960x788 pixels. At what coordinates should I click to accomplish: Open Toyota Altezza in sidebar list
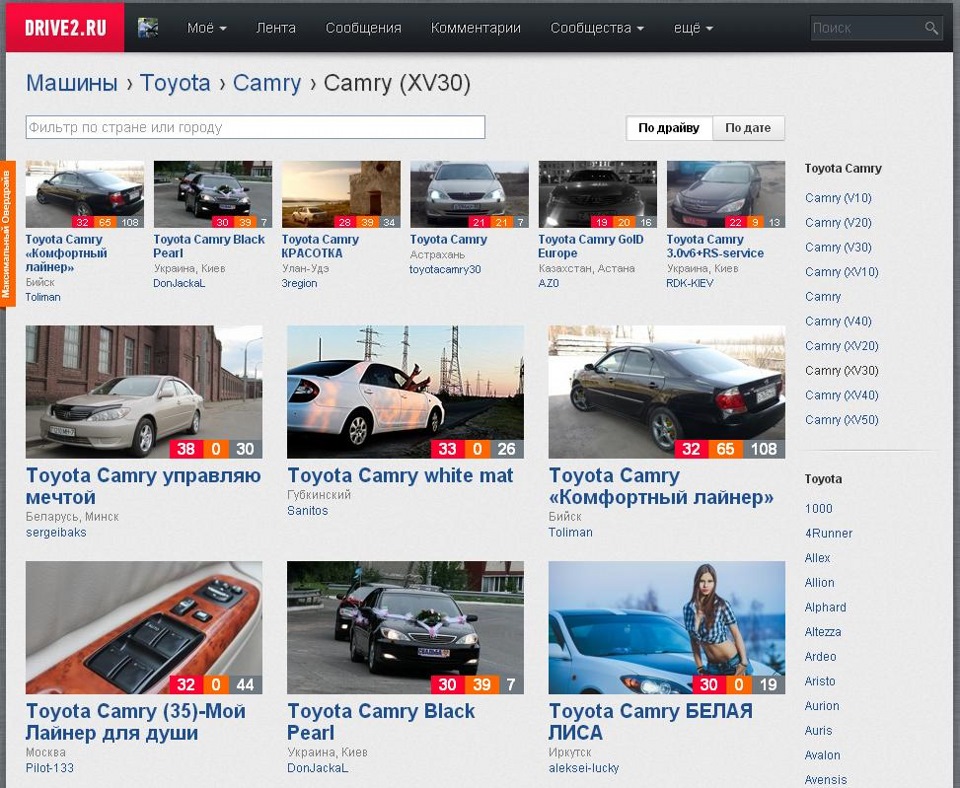click(x=823, y=632)
